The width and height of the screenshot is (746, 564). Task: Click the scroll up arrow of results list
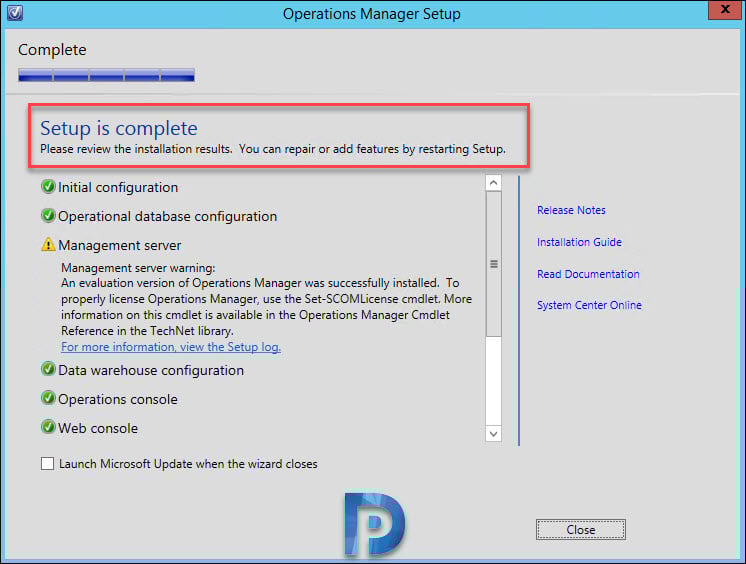[x=493, y=183]
